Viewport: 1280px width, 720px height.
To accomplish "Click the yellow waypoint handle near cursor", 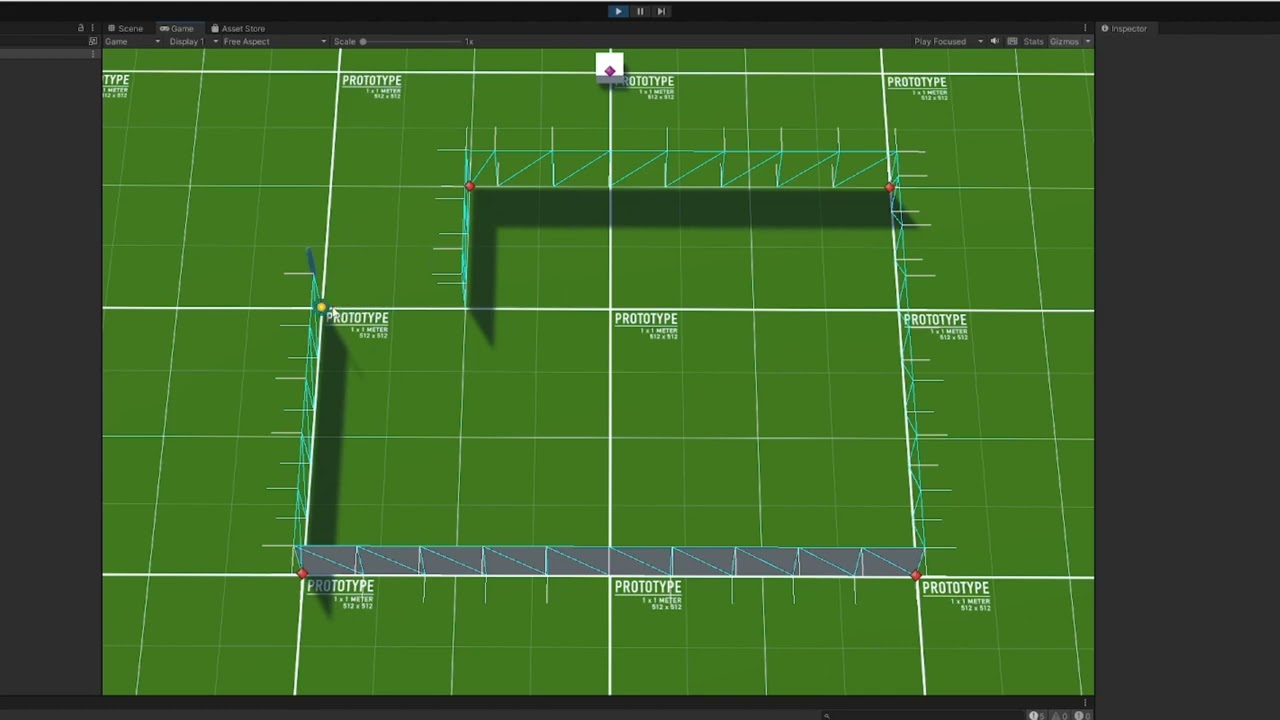I will coord(320,308).
